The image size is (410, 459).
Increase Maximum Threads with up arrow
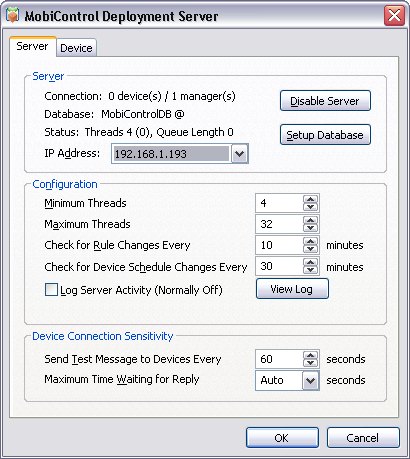coord(310,220)
